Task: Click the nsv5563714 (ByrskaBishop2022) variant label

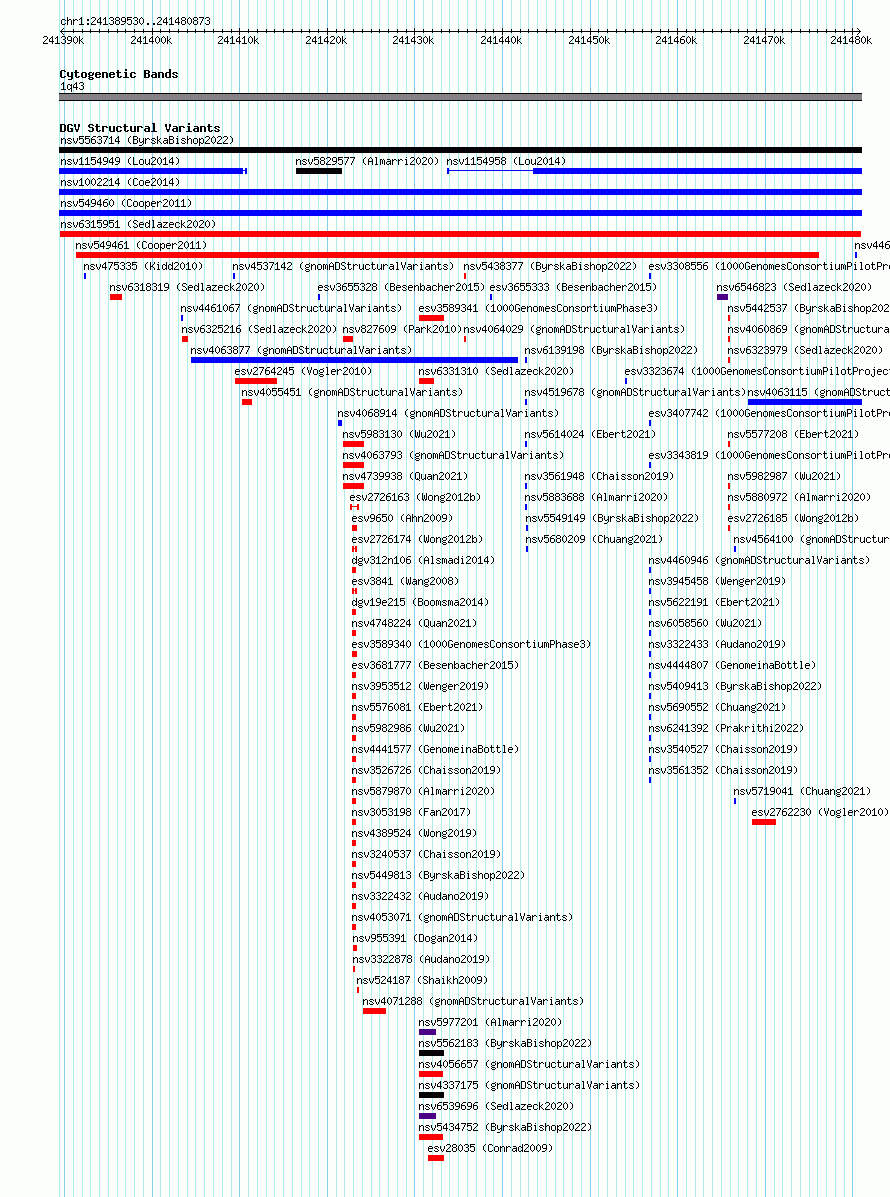Action: (147, 140)
